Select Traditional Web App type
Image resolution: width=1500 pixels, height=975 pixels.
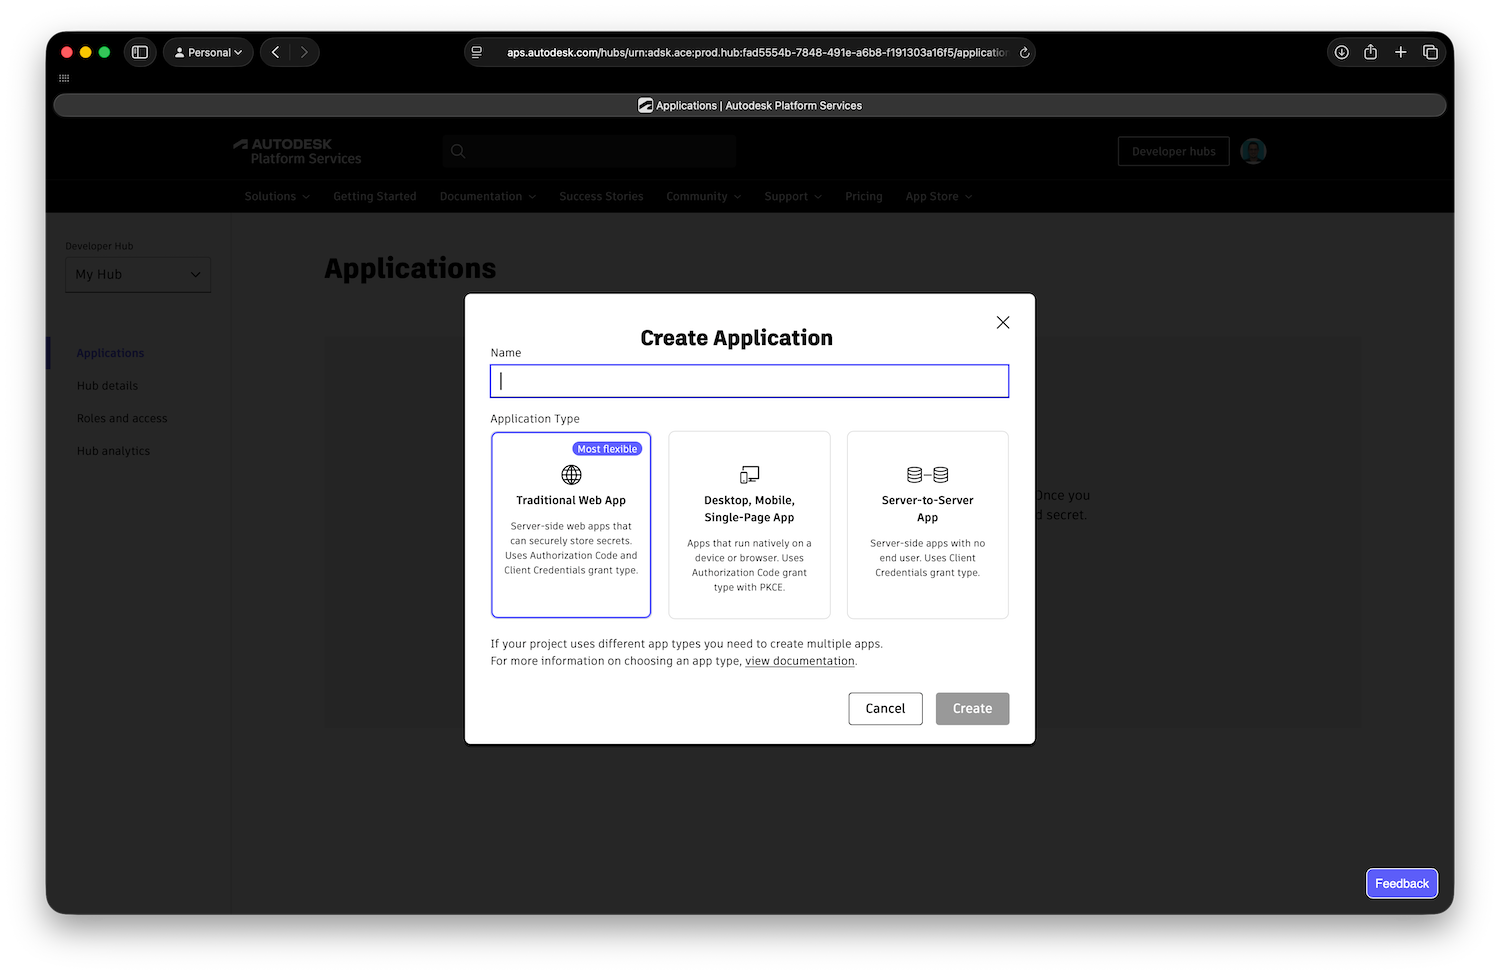(x=571, y=525)
